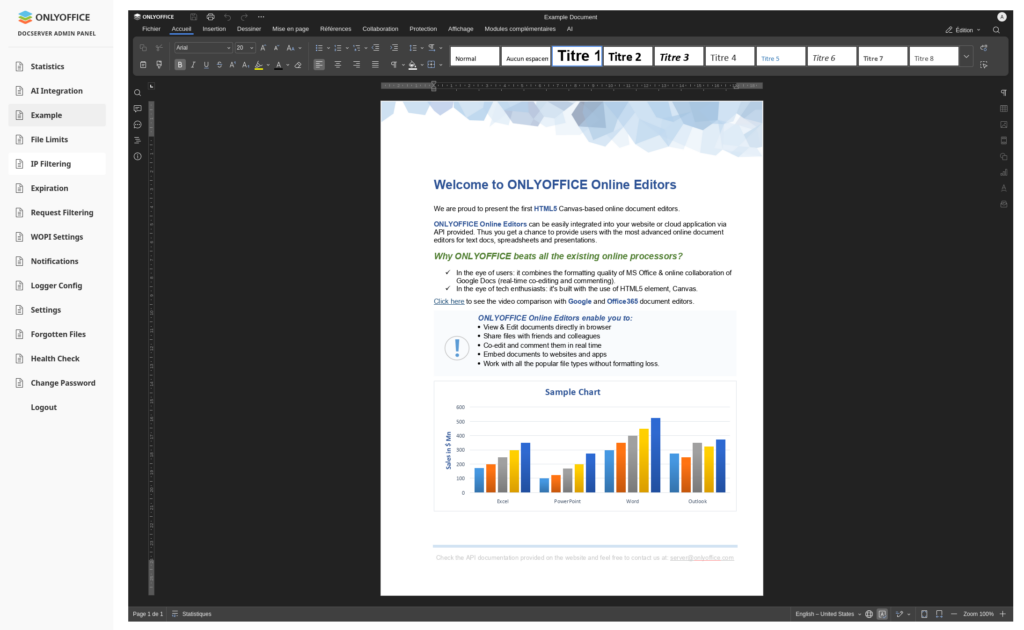Click the fit to width icon

click(x=938, y=613)
